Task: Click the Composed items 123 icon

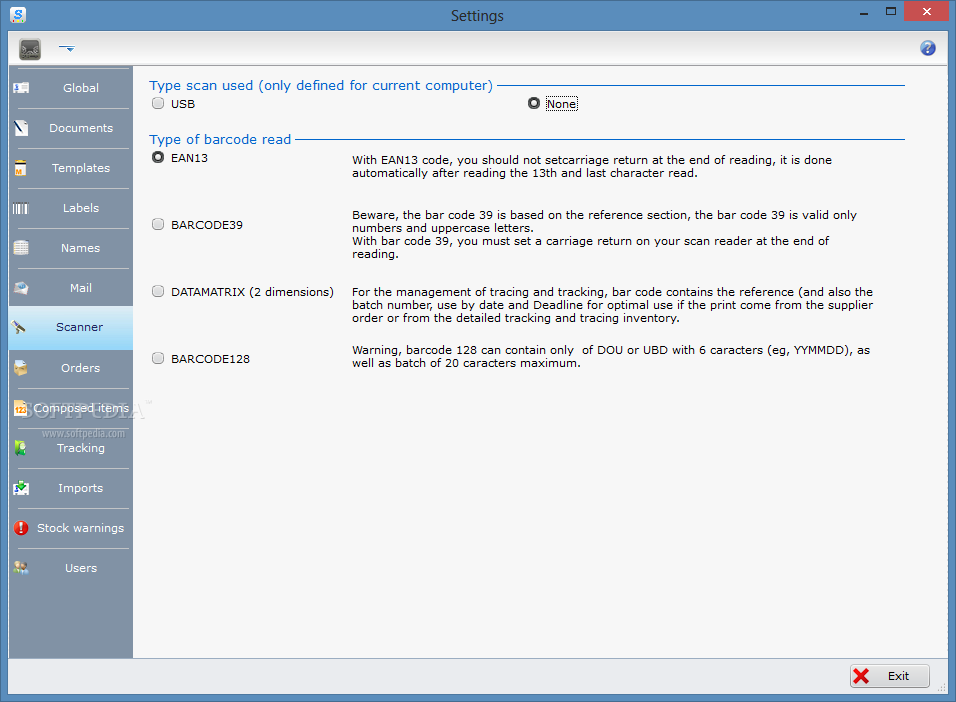Action: 20,408
